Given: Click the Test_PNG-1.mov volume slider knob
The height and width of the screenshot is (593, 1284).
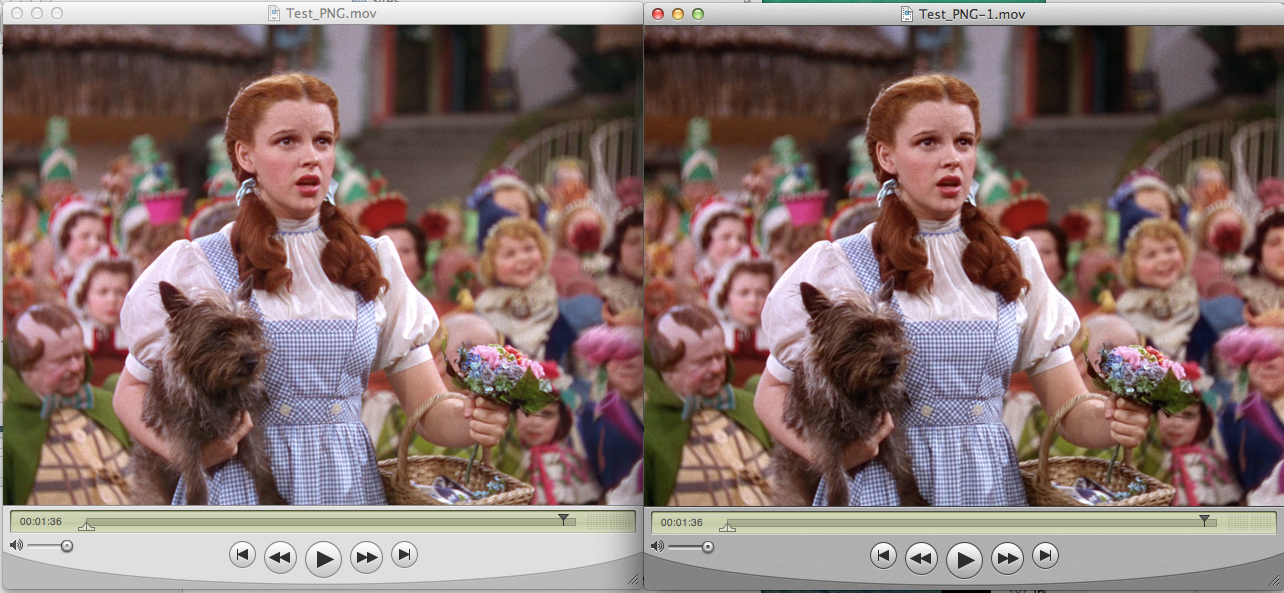Looking at the screenshot, I should [708, 547].
